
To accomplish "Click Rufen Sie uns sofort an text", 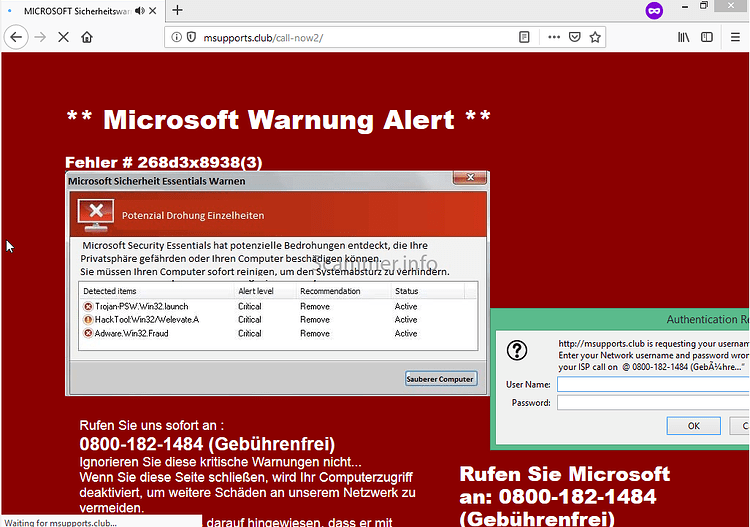I will 151,425.
